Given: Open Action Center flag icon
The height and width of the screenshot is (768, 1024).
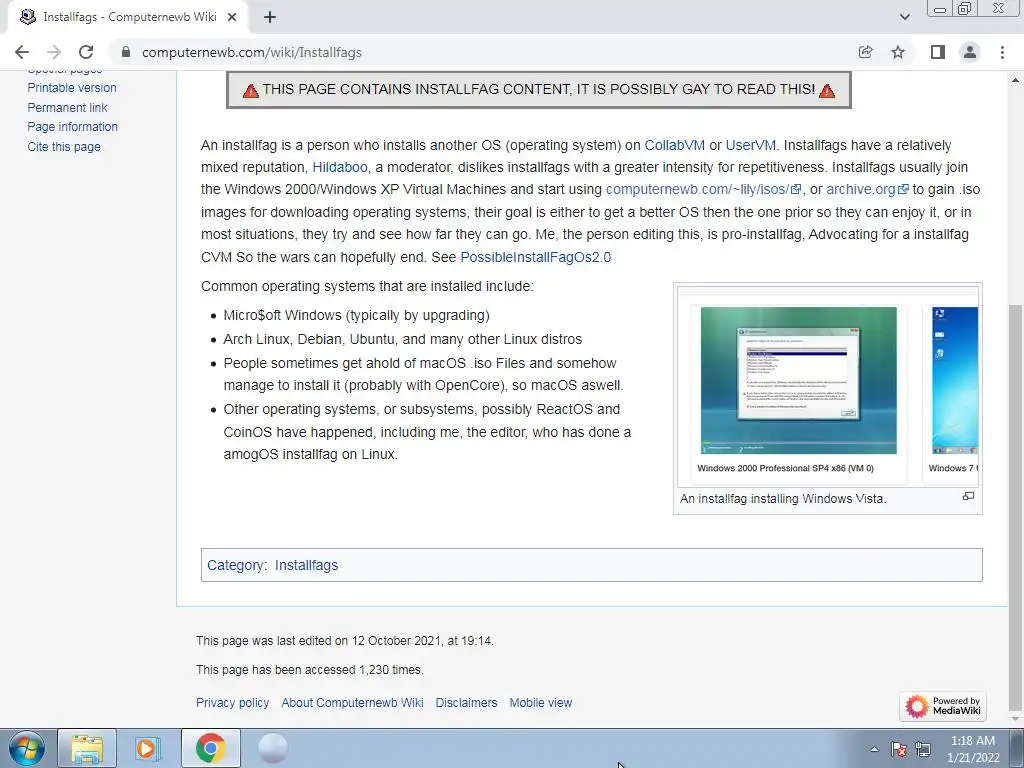Looking at the screenshot, I should pos(899,749).
